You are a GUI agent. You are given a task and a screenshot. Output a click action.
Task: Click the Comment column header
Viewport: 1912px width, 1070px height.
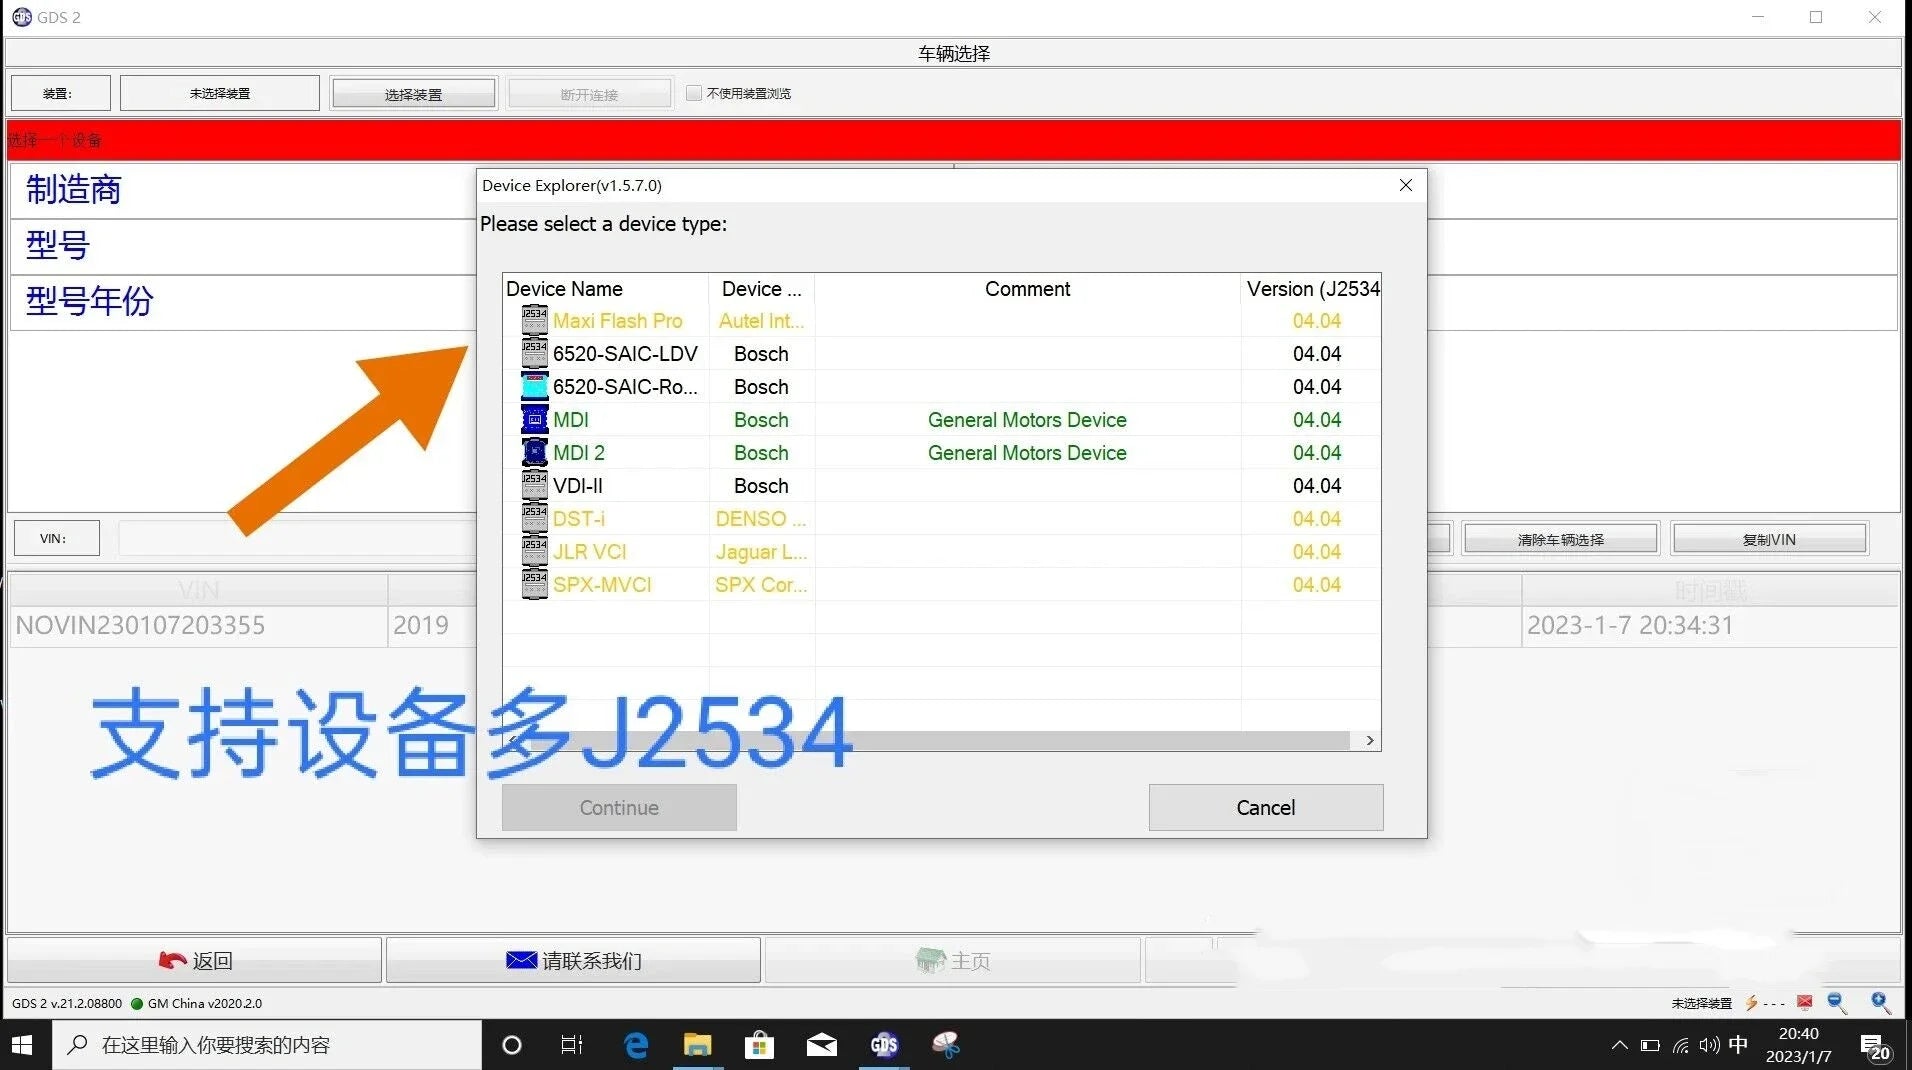point(1027,289)
